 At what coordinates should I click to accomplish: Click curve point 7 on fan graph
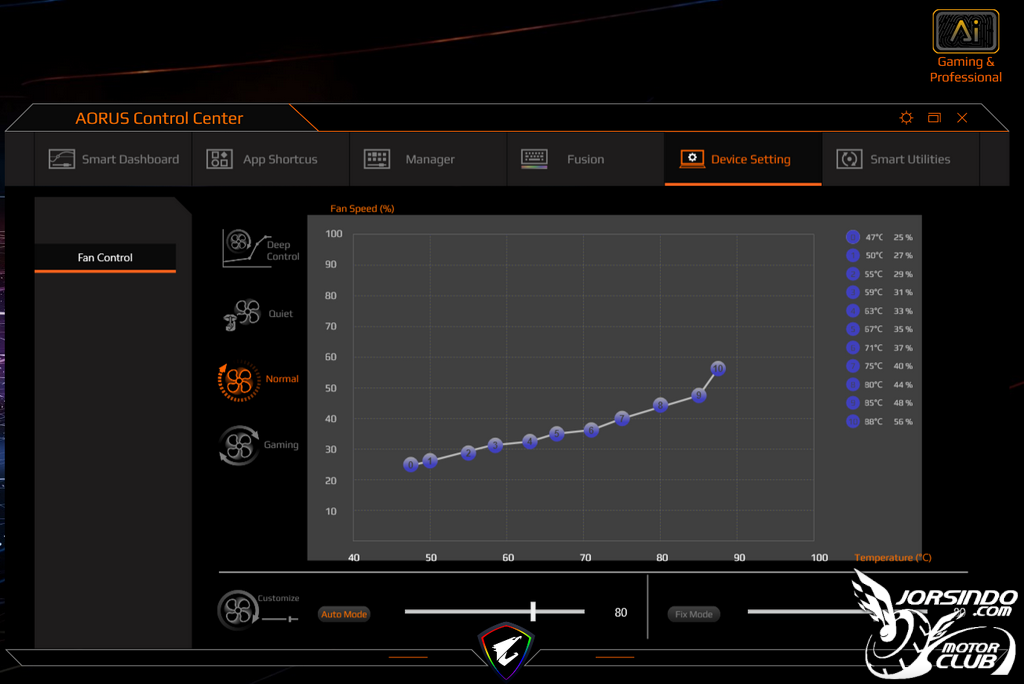pyautogui.click(x=622, y=418)
